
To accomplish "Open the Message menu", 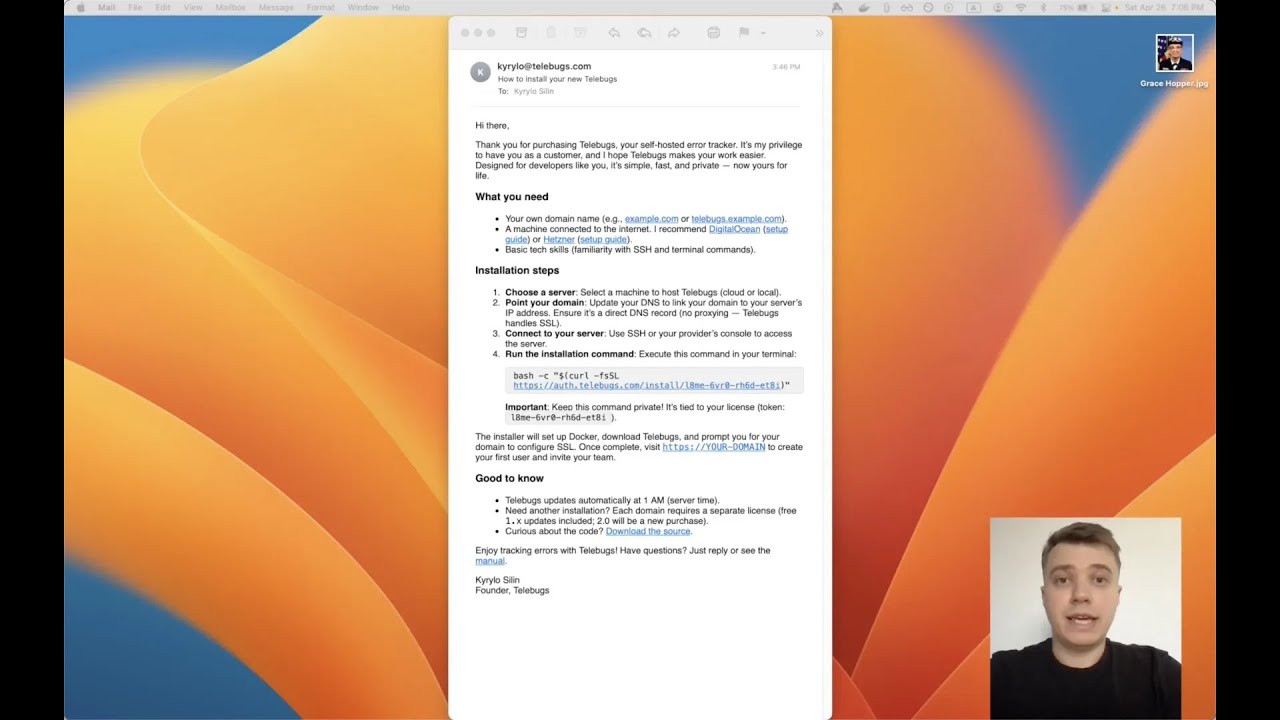I will pyautogui.click(x=276, y=7).
